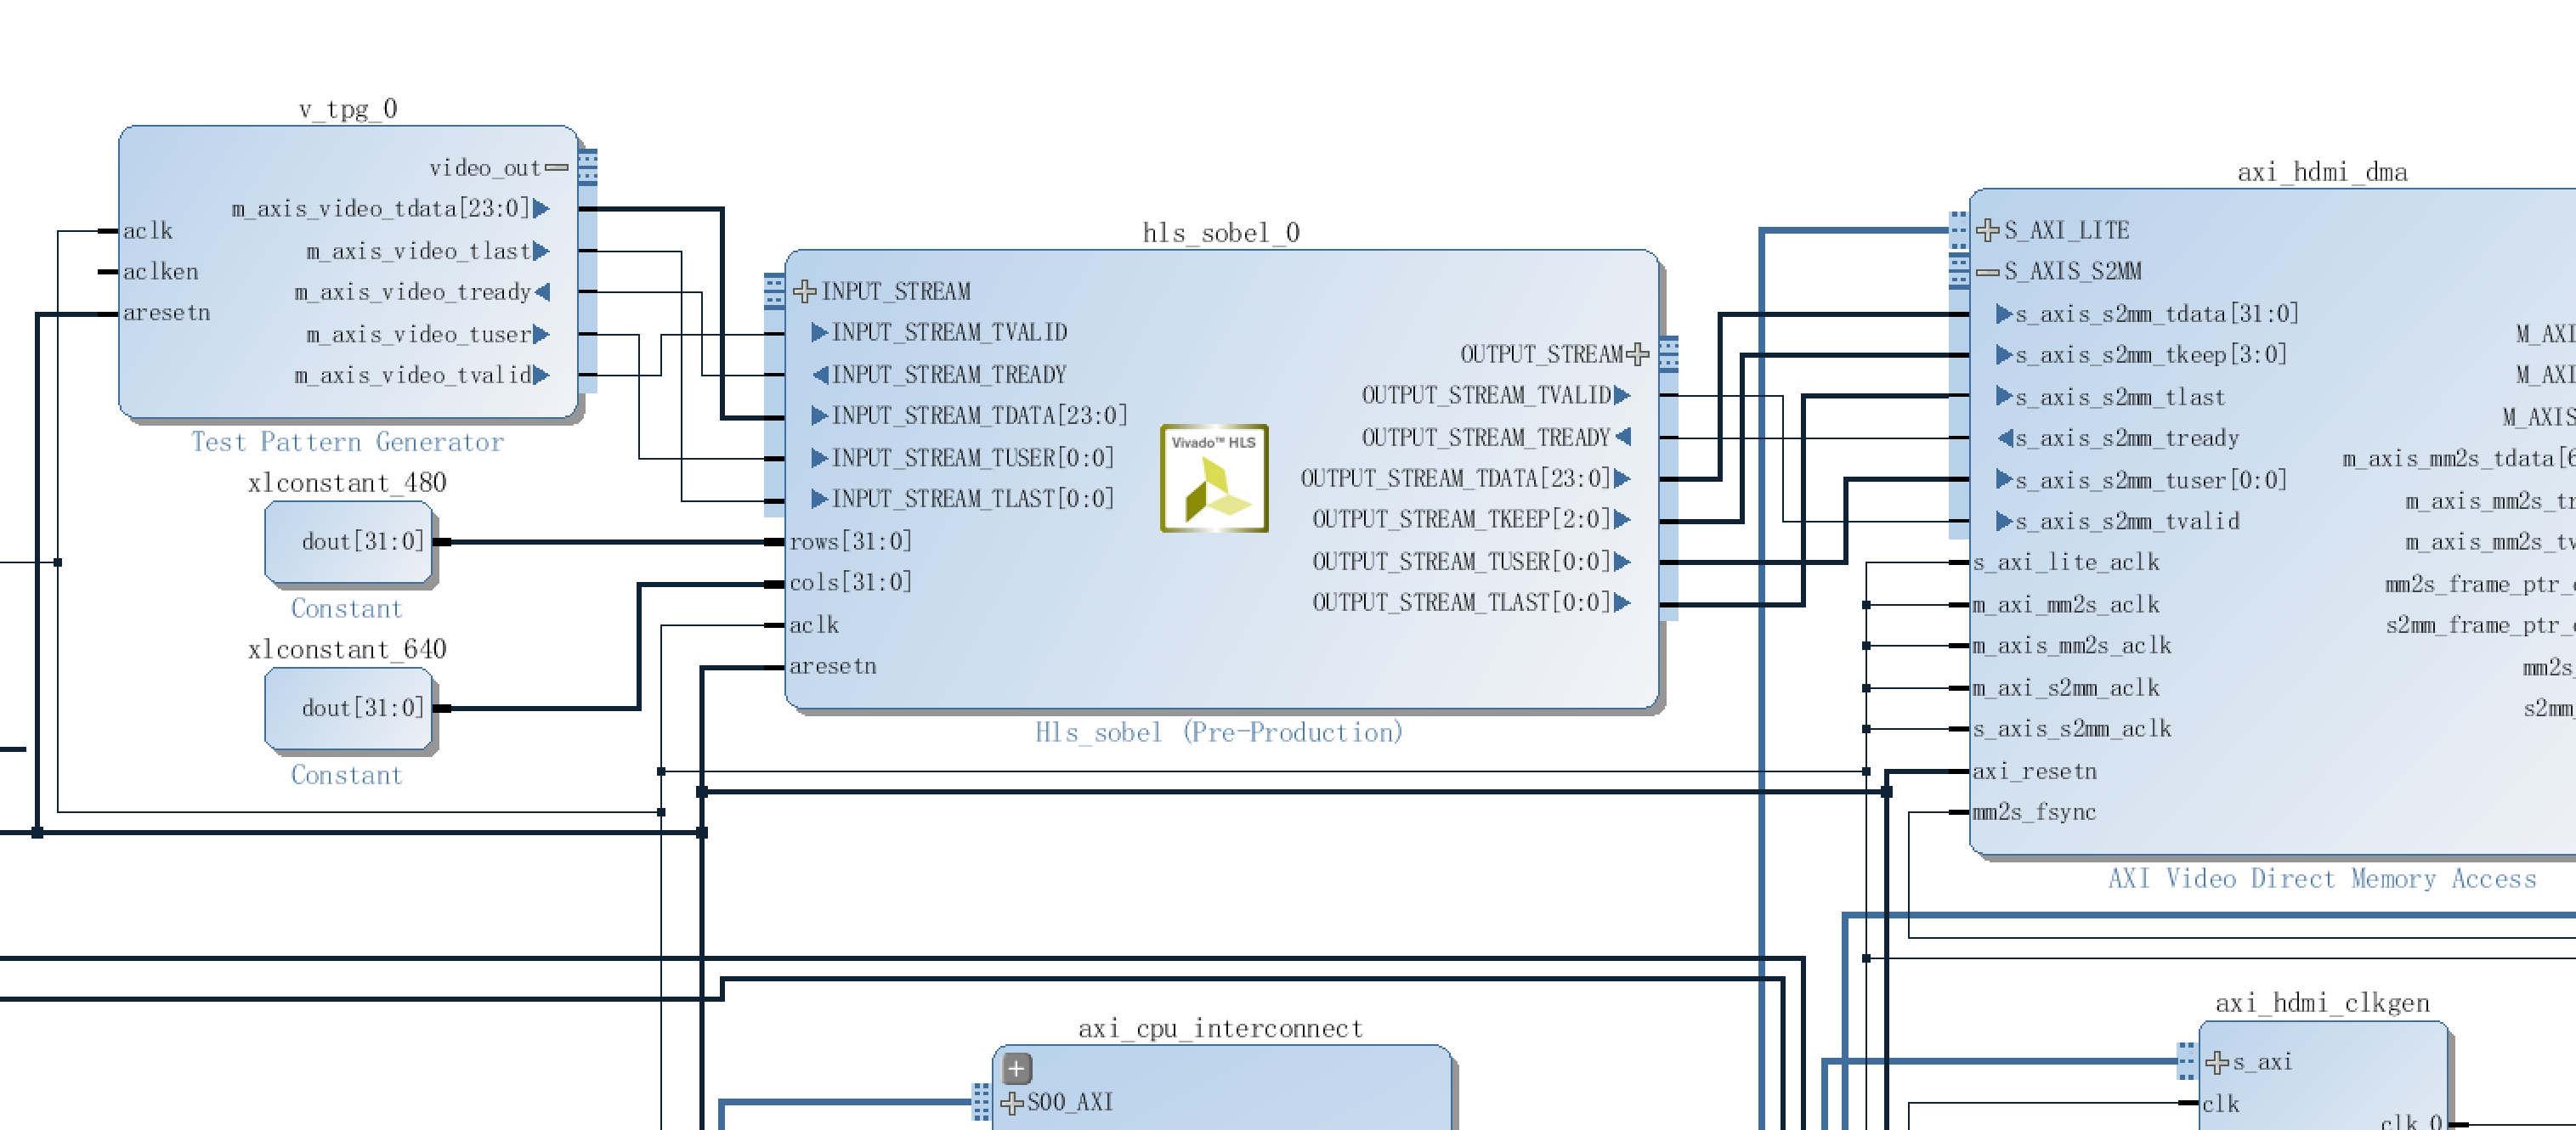Select the INPUT_STREAM_TVALID pin arrow
The height and width of the screenshot is (1130, 2576).
(x=819, y=332)
